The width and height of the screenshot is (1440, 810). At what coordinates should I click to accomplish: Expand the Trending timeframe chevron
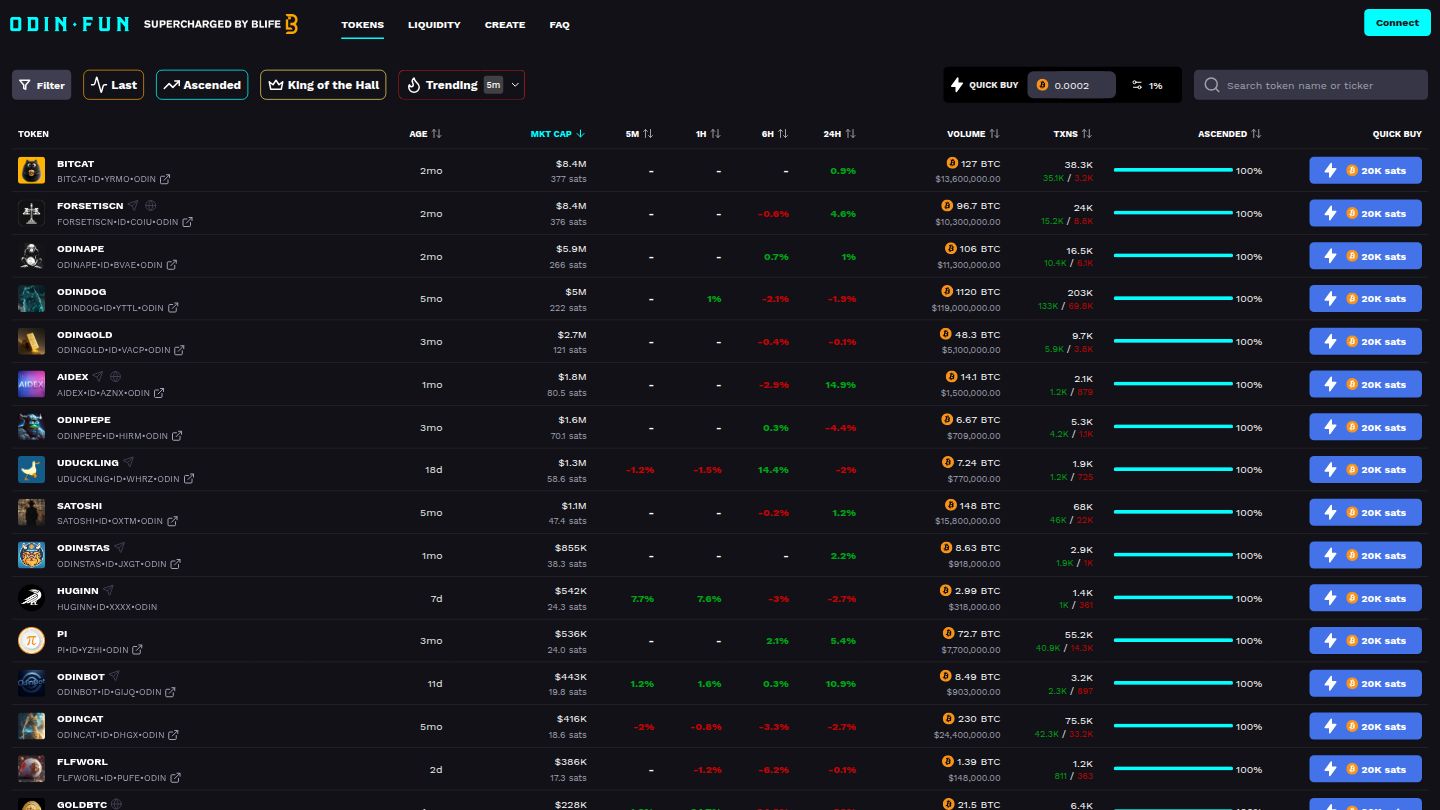pos(515,85)
